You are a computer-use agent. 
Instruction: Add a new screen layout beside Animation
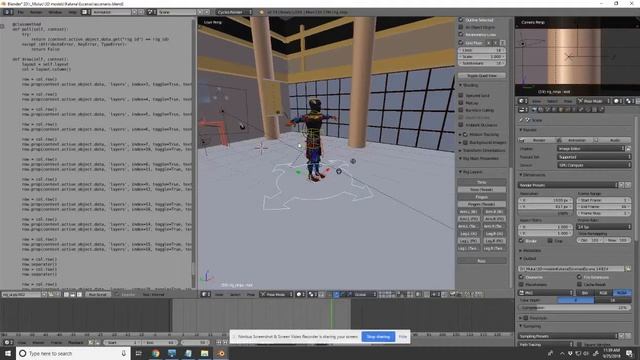134,12
